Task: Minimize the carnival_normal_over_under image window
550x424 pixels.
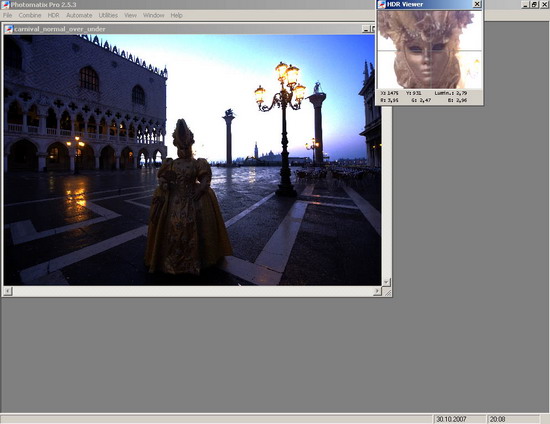Action: (365, 29)
